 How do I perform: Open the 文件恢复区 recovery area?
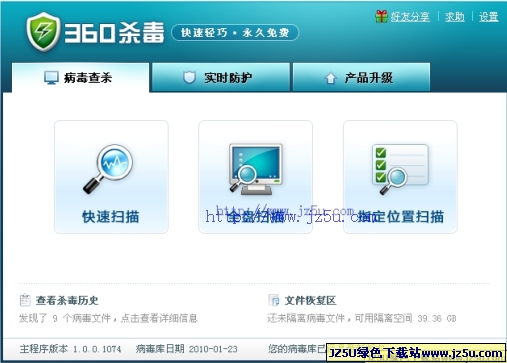(x=310, y=300)
